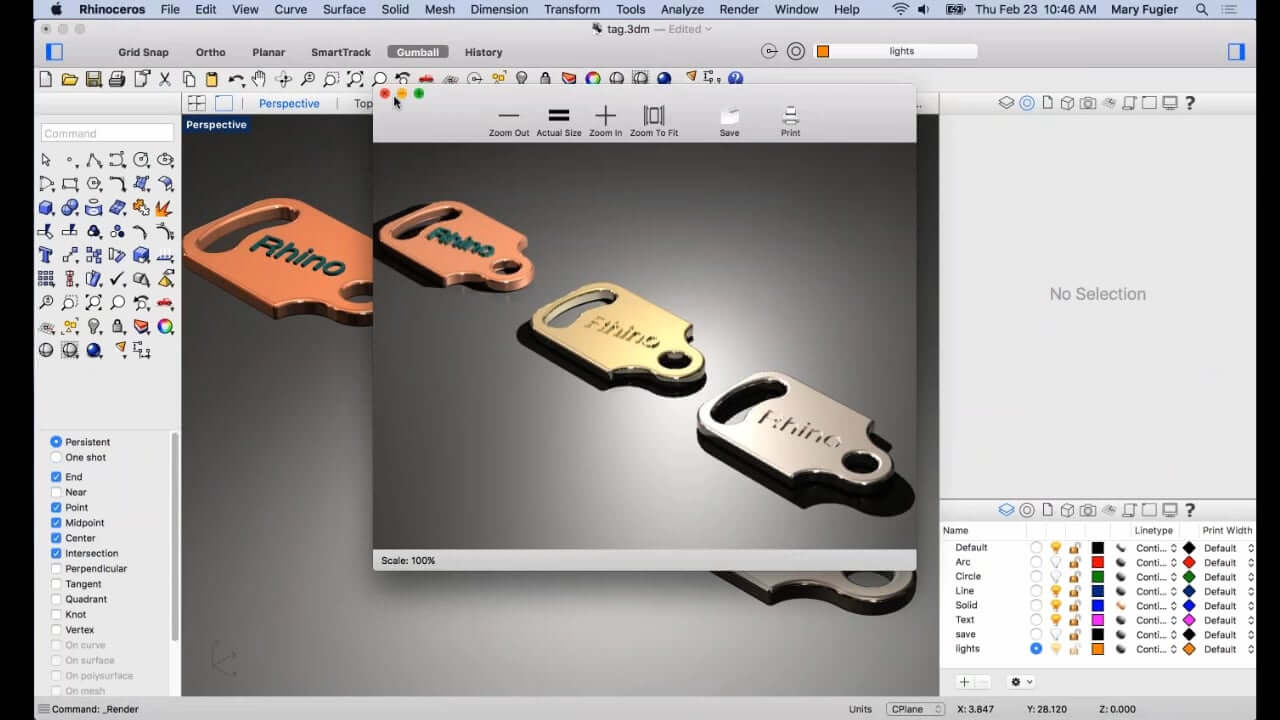1280x720 pixels.
Task: Uncheck the Midpoint object snap
Action: tap(56, 523)
